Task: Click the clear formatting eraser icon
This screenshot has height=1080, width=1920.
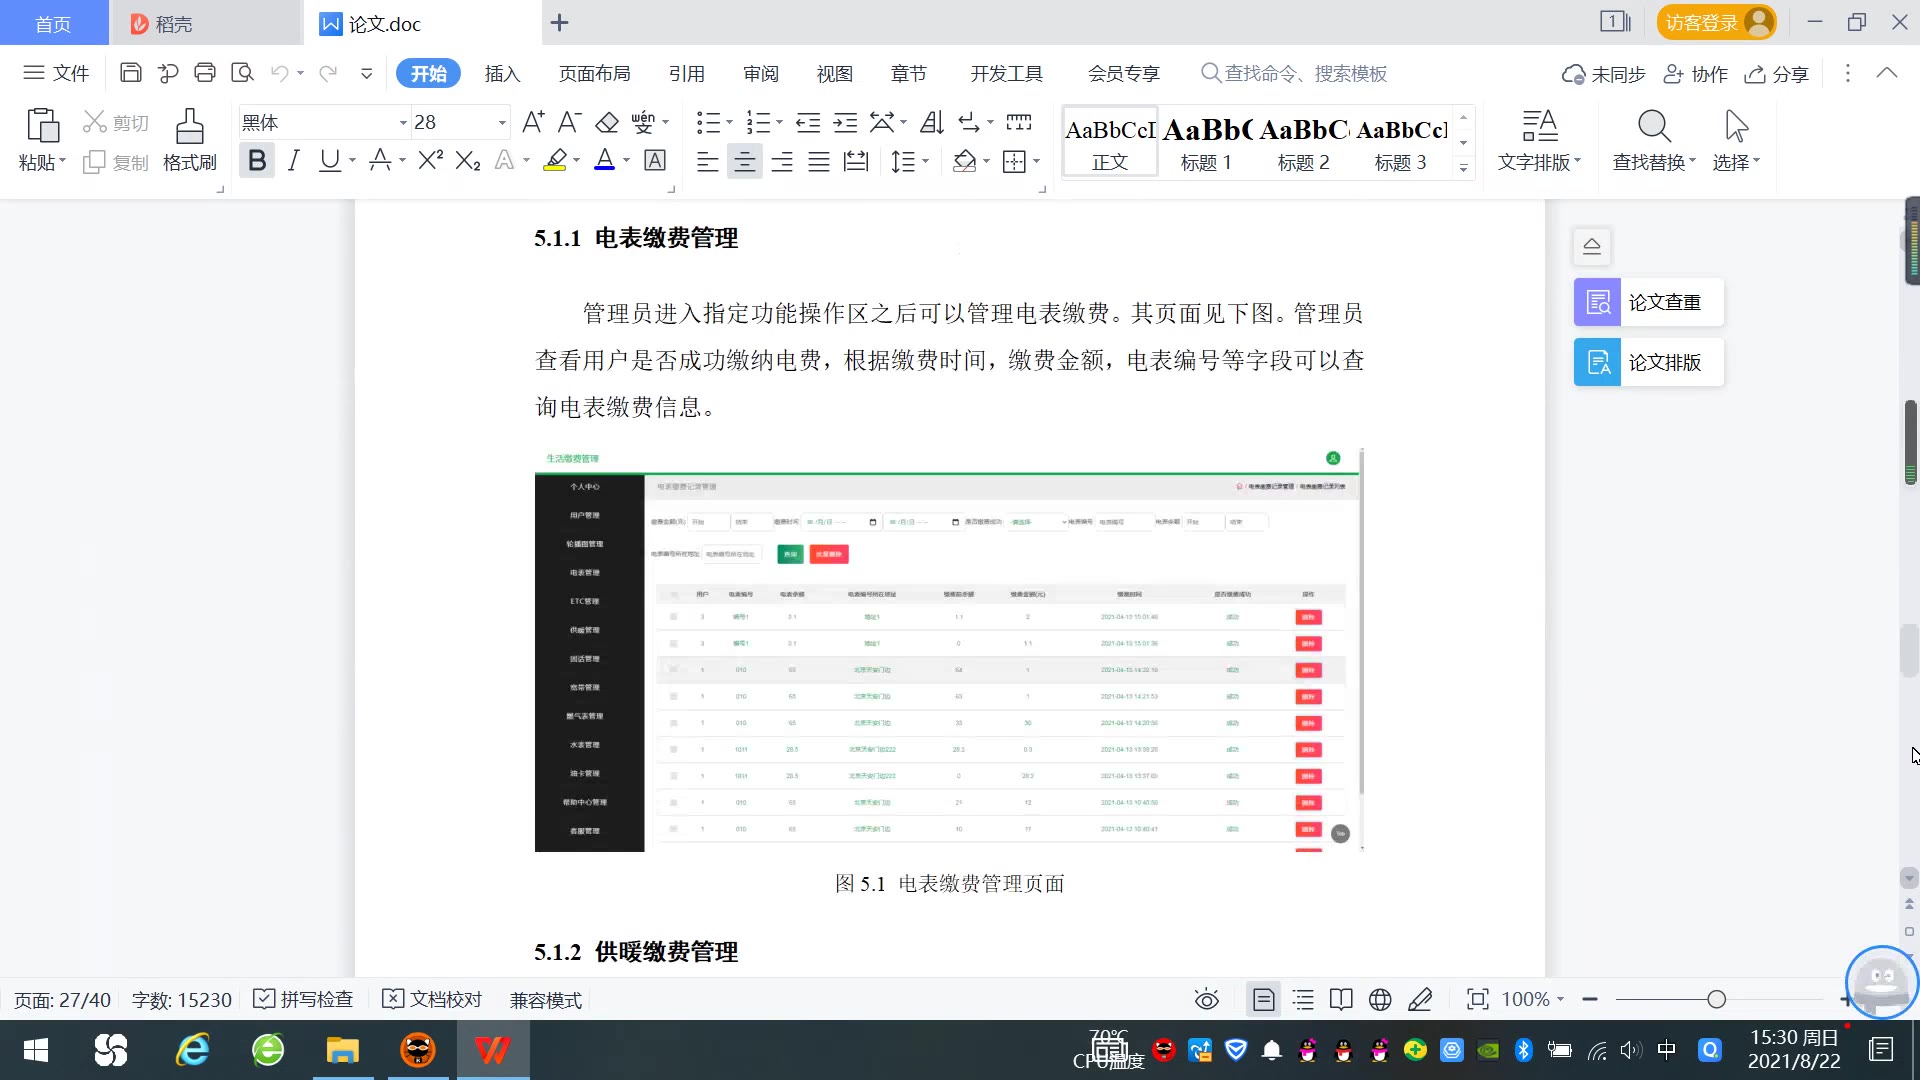Action: coord(607,122)
